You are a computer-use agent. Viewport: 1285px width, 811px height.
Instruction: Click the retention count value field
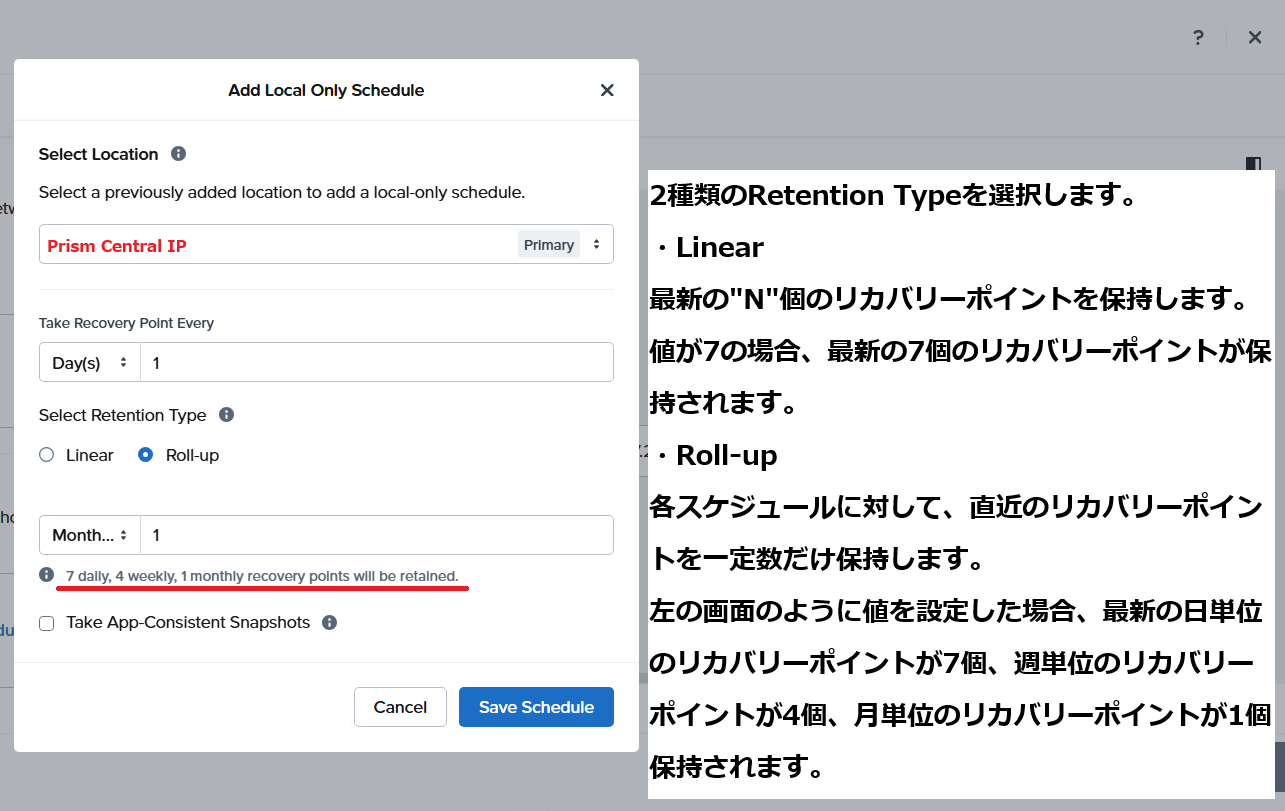pyautogui.click(x=377, y=535)
